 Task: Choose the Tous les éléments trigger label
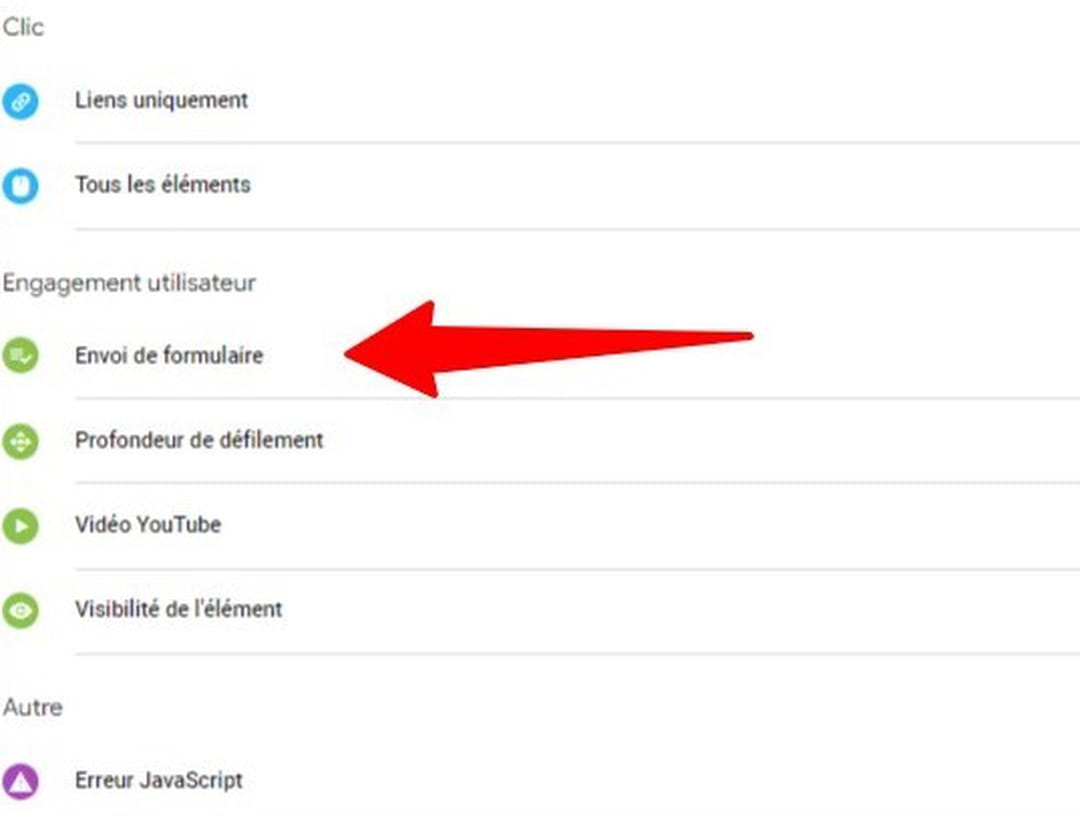click(x=163, y=185)
